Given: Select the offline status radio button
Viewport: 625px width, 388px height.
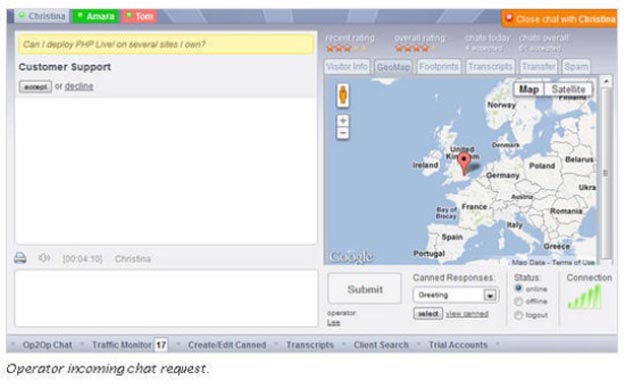Looking at the screenshot, I should 518,301.
